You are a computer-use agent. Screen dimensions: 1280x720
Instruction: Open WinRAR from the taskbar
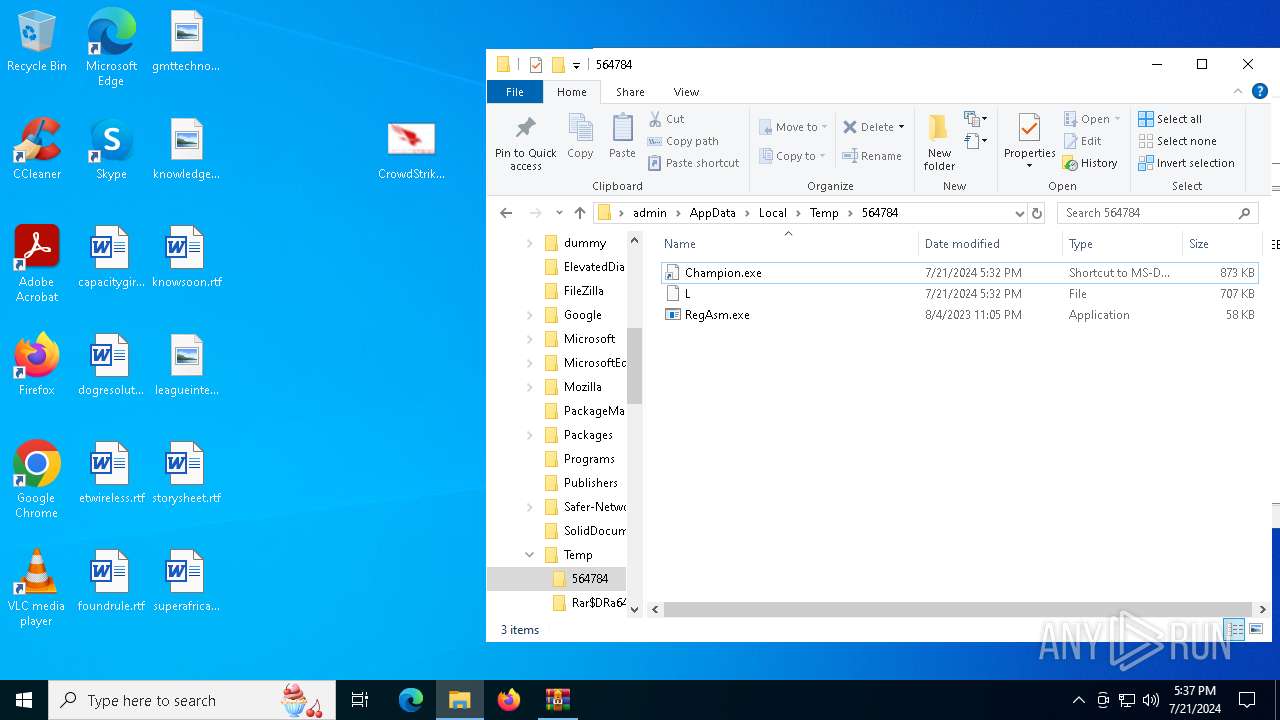pos(557,700)
